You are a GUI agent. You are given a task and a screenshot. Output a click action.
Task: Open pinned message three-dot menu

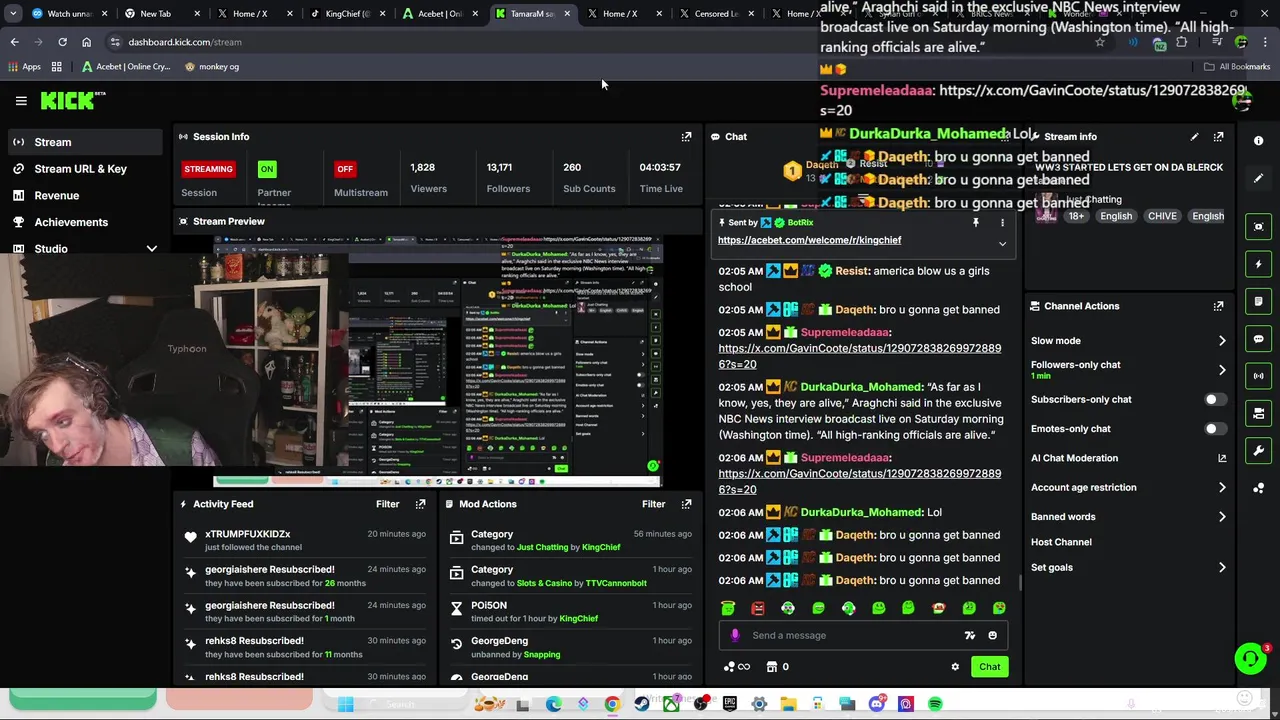pyautogui.click(x=1002, y=223)
